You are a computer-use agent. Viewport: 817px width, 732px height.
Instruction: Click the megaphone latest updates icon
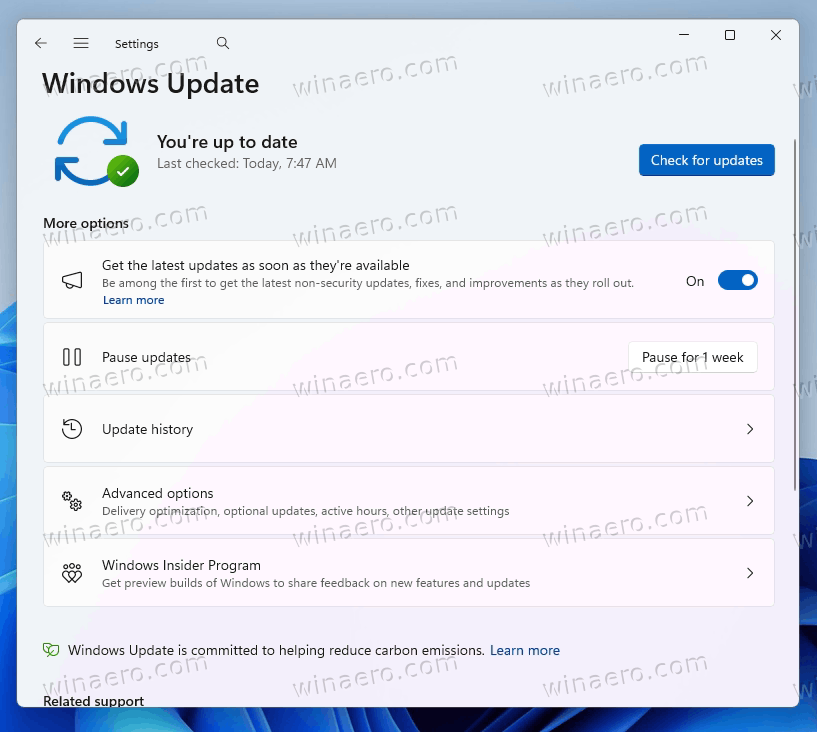tap(72, 281)
